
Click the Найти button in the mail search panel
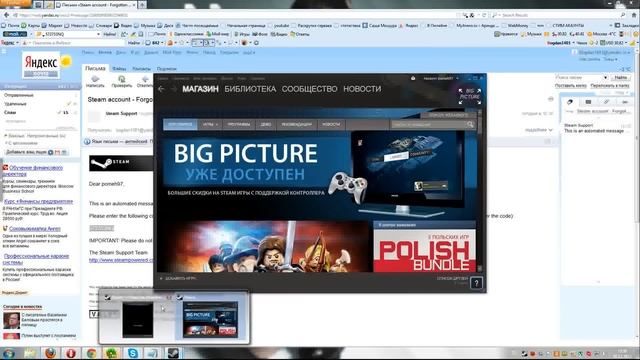tap(620, 78)
